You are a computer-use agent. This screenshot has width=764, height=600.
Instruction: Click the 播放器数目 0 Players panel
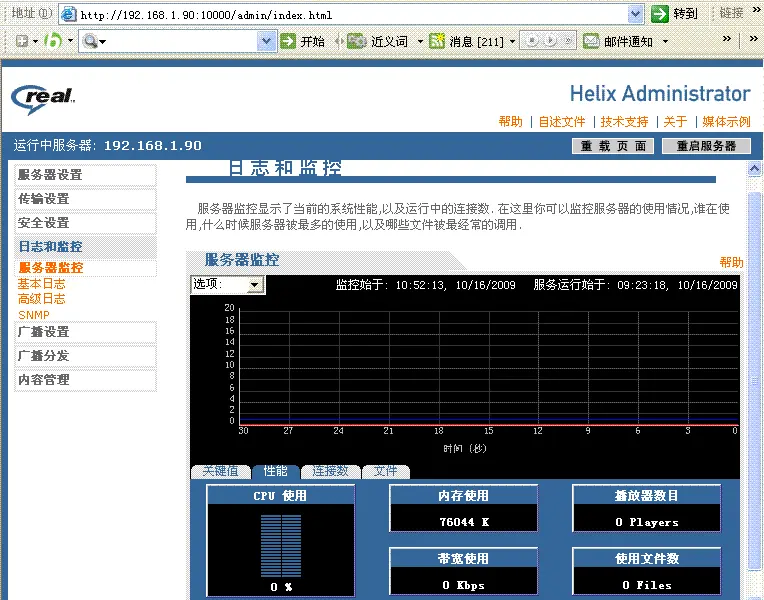tap(647, 508)
